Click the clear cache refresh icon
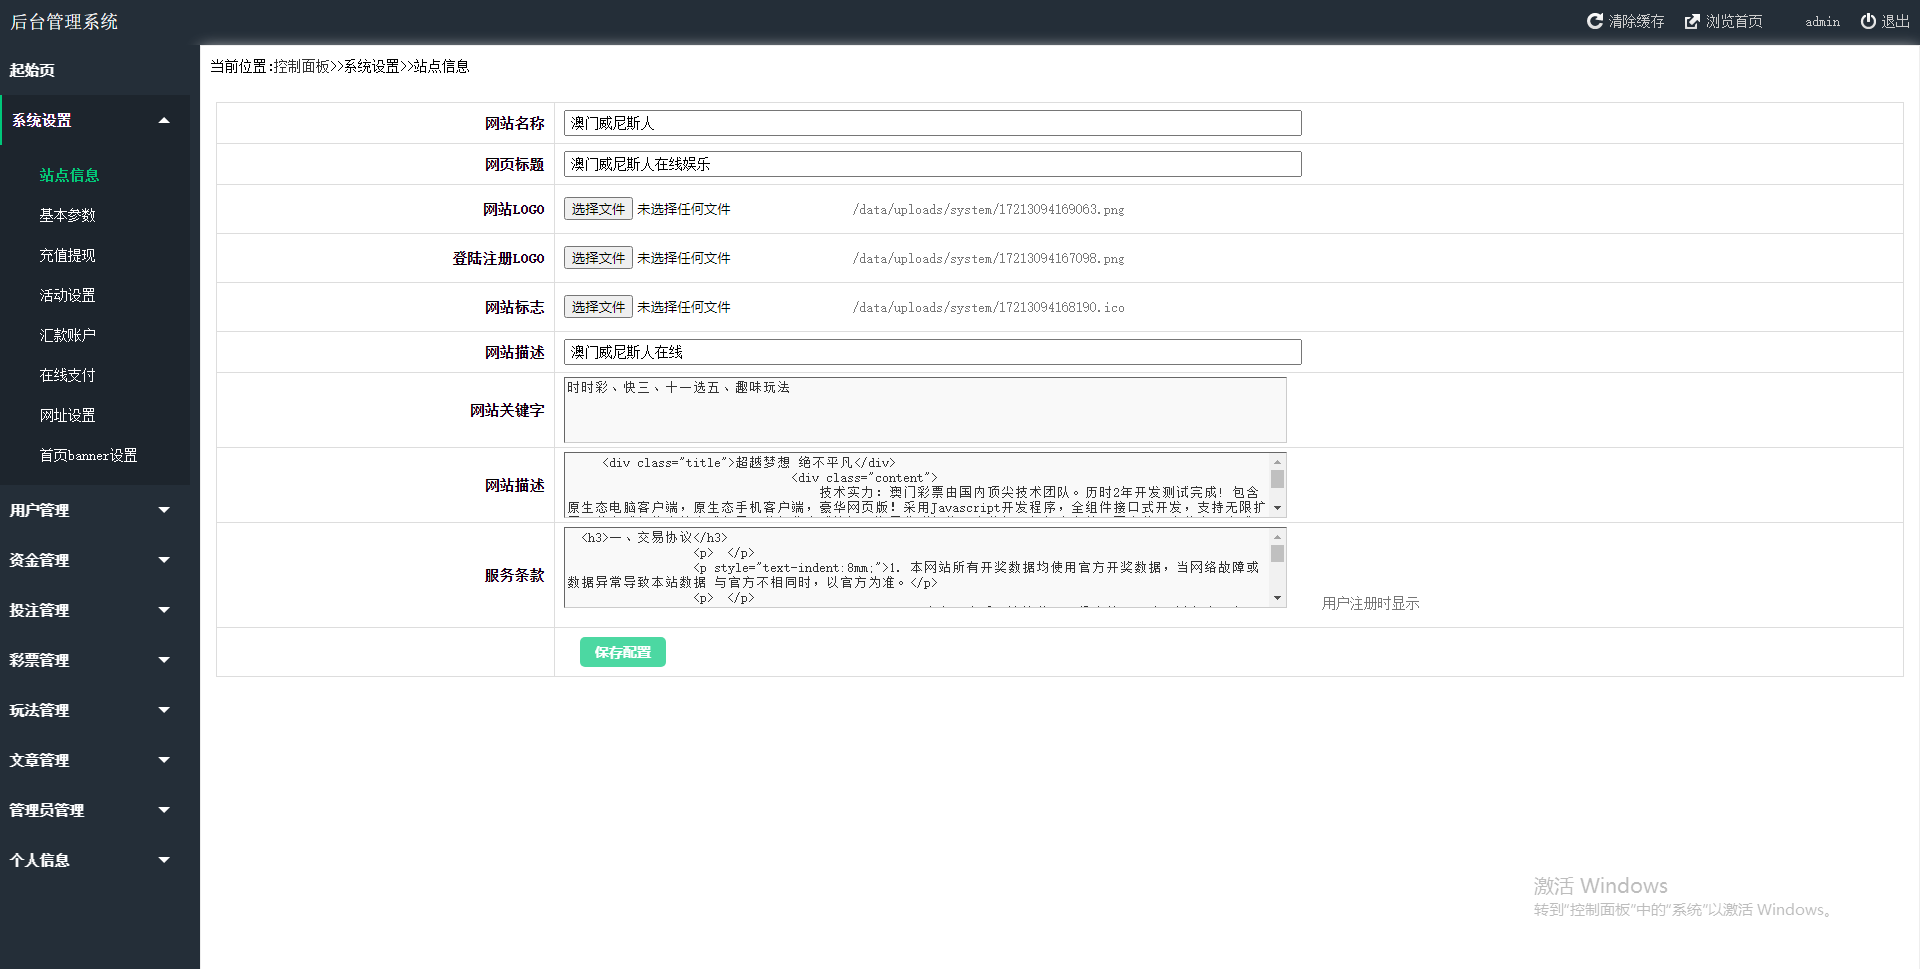This screenshot has height=969, width=1920. point(1595,21)
